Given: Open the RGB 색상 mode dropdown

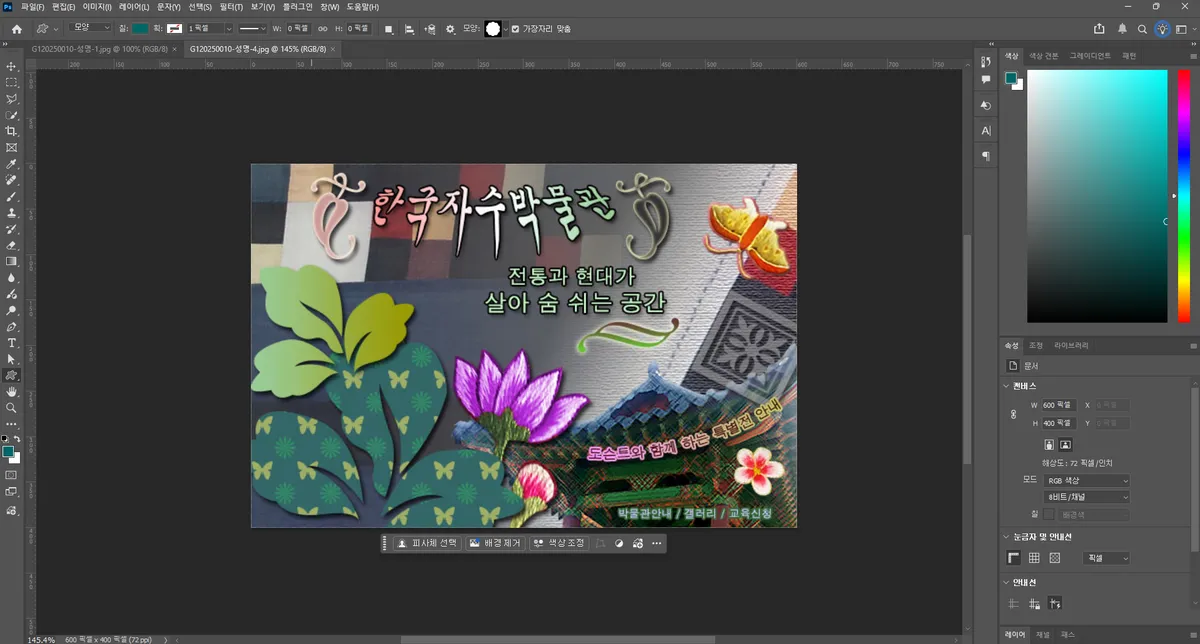Looking at the screenshot, I should (x=1087, y=480).
